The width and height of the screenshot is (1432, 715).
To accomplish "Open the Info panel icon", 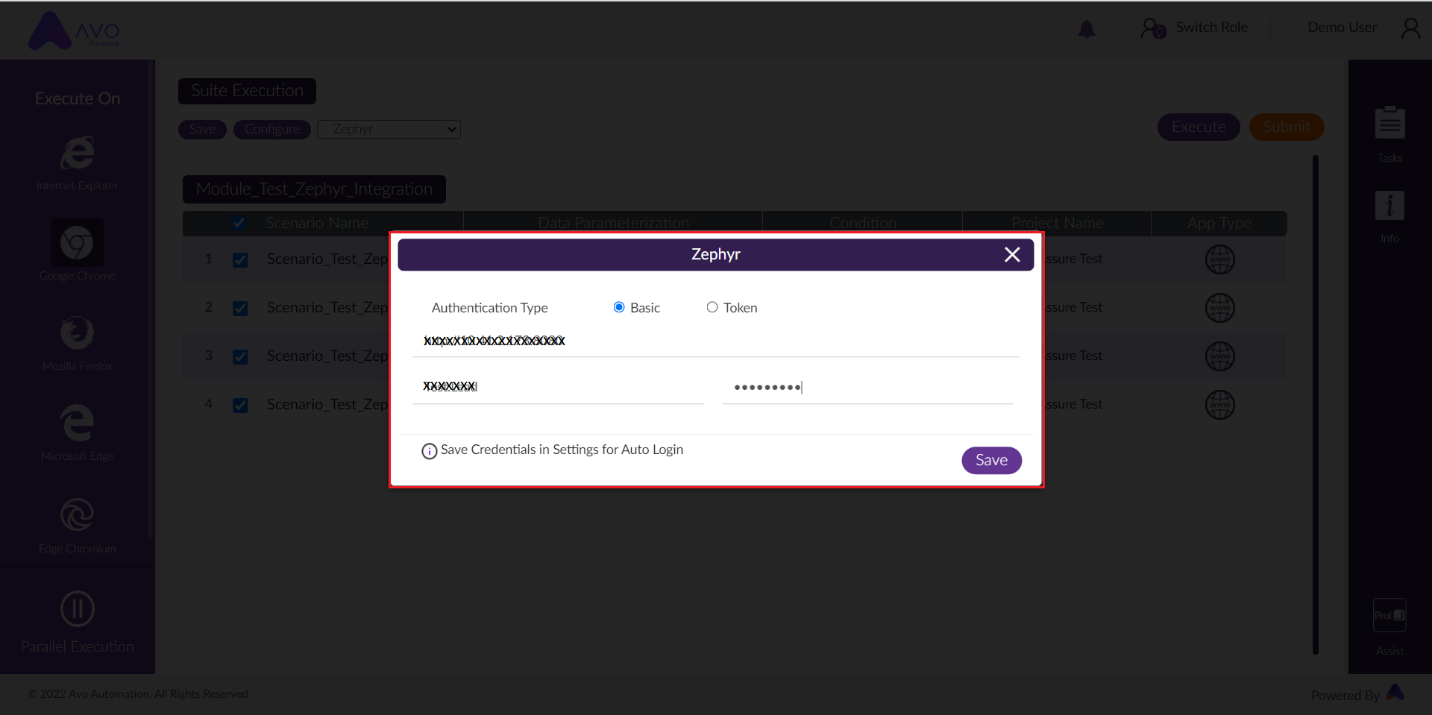I will point(1390,205).
